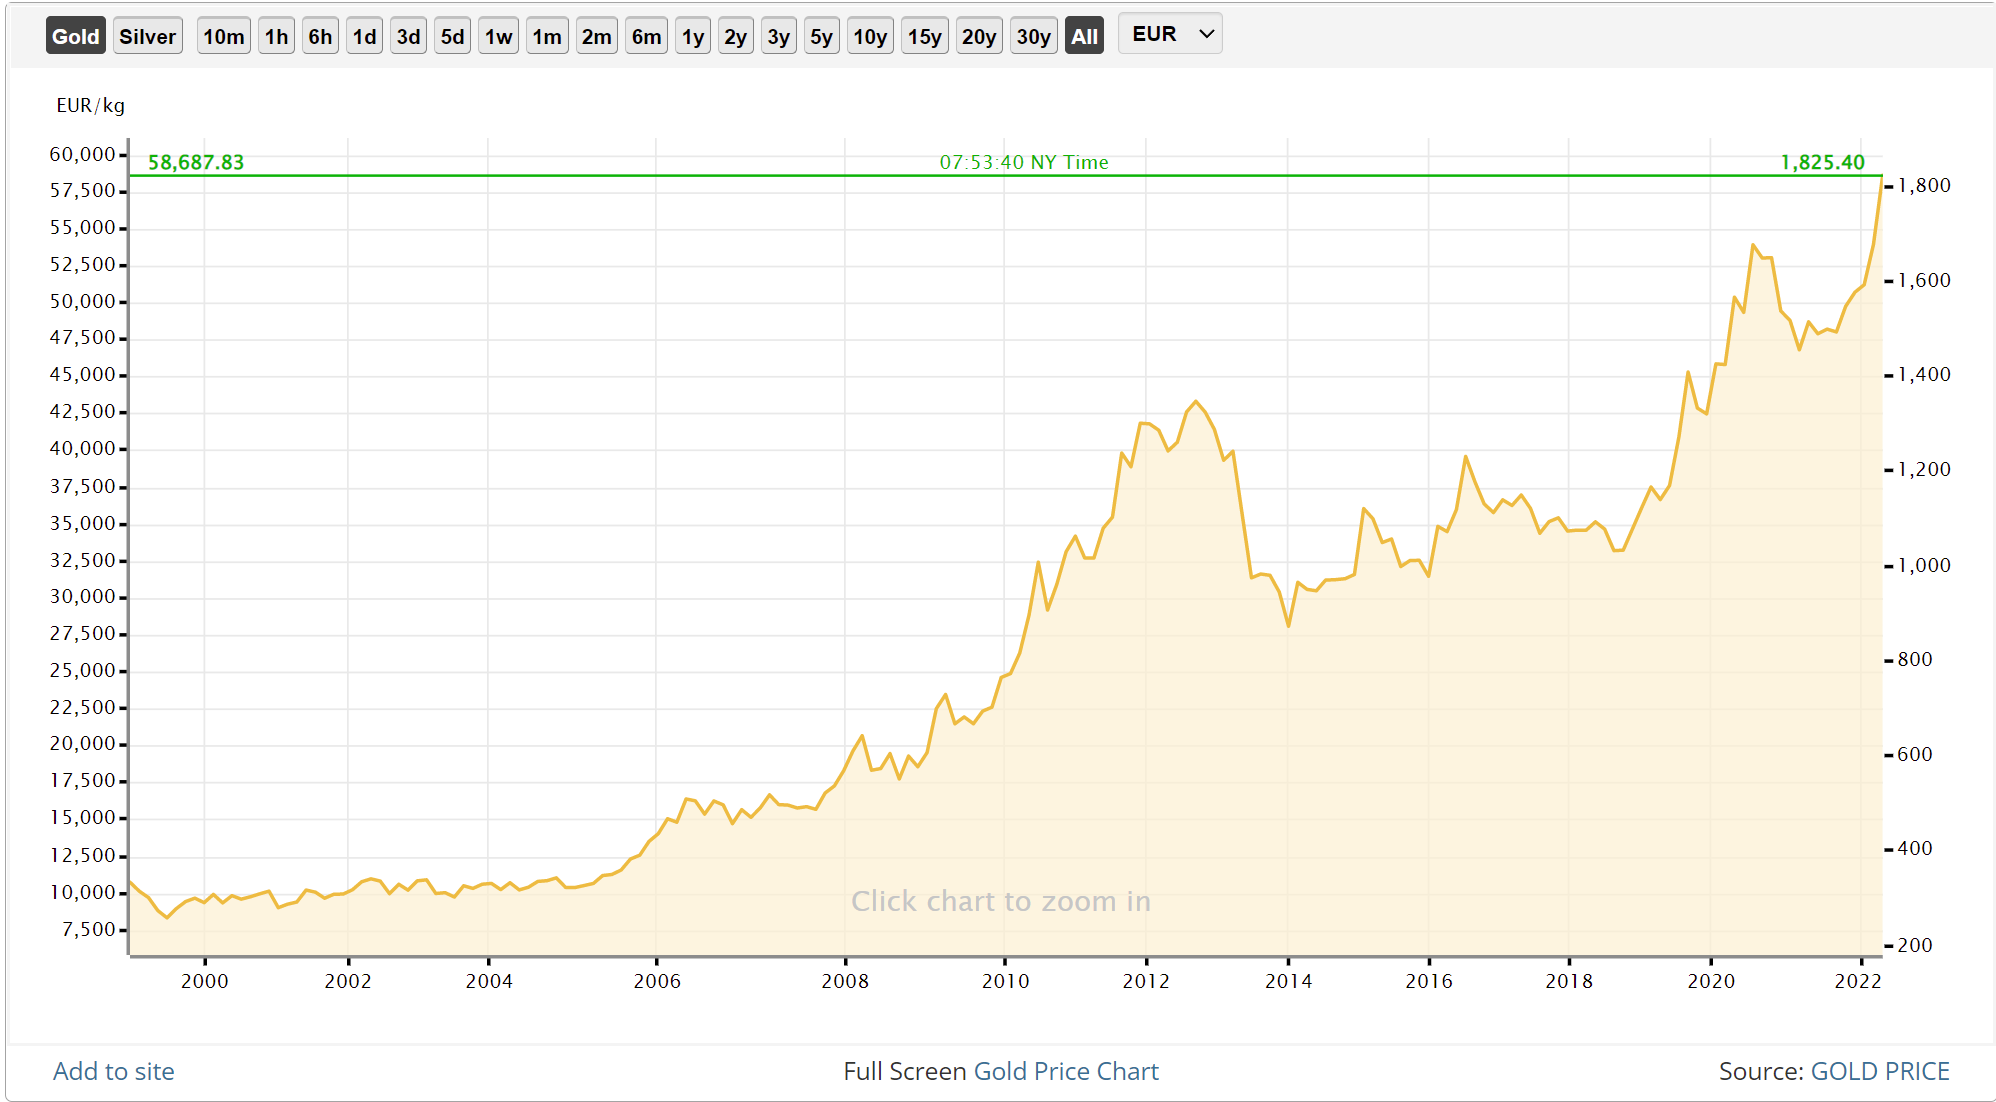
Task: Set chart range to 10m
Action: (x=223, y=37)
